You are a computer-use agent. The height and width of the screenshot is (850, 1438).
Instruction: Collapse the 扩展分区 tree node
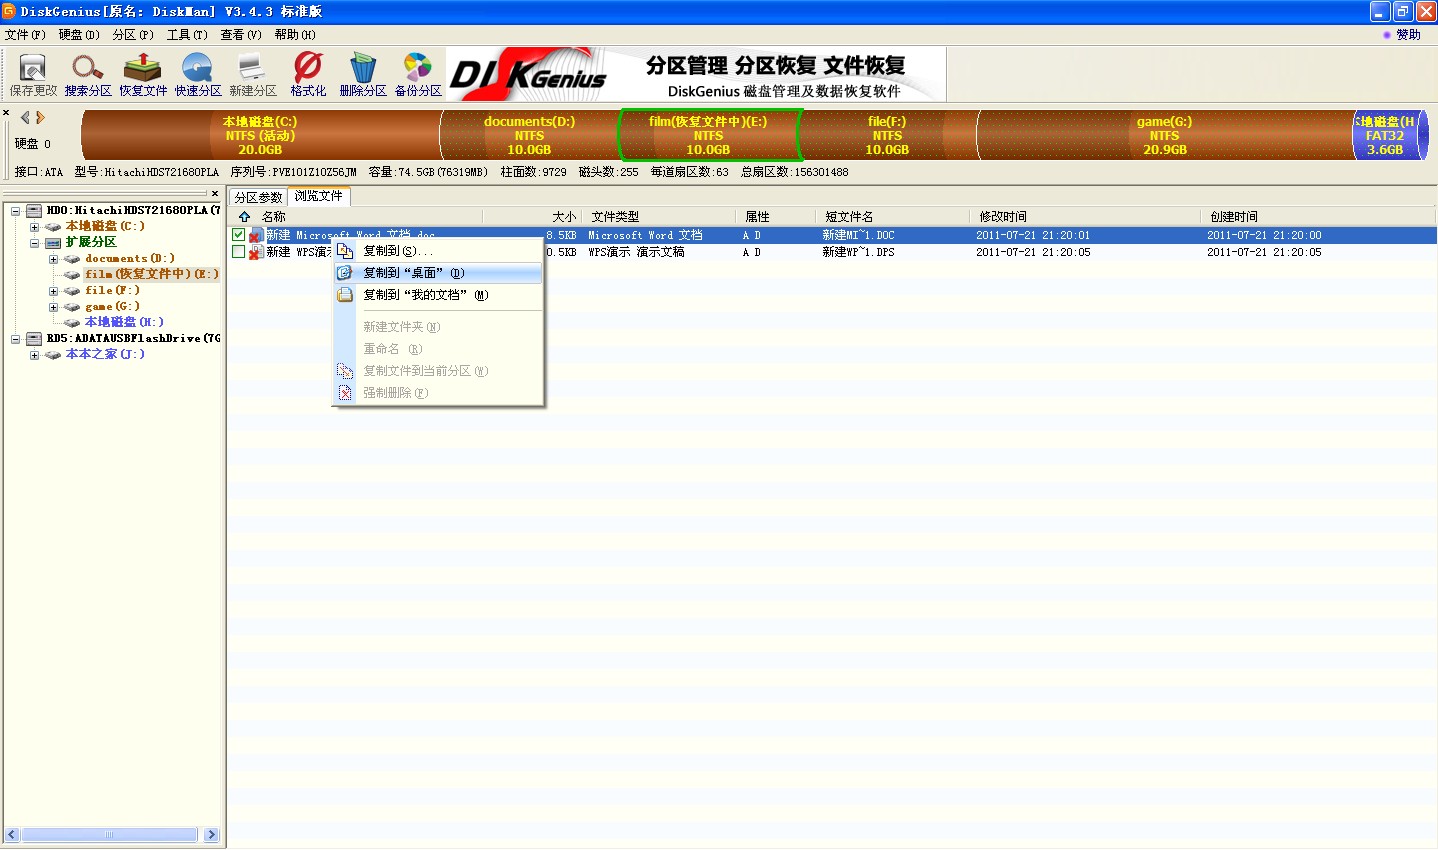click(x=34, y=243)
